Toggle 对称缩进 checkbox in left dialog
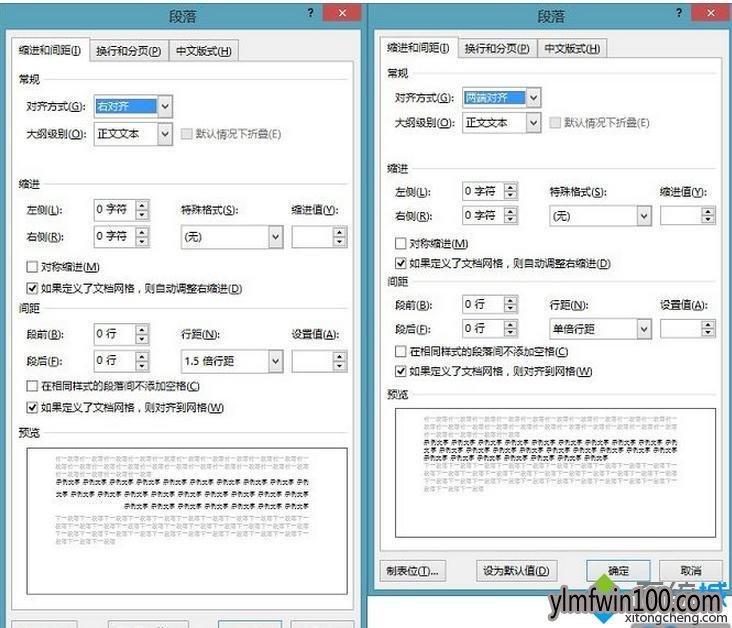This screenshot has height=628, width=732. tap(32, 267)
